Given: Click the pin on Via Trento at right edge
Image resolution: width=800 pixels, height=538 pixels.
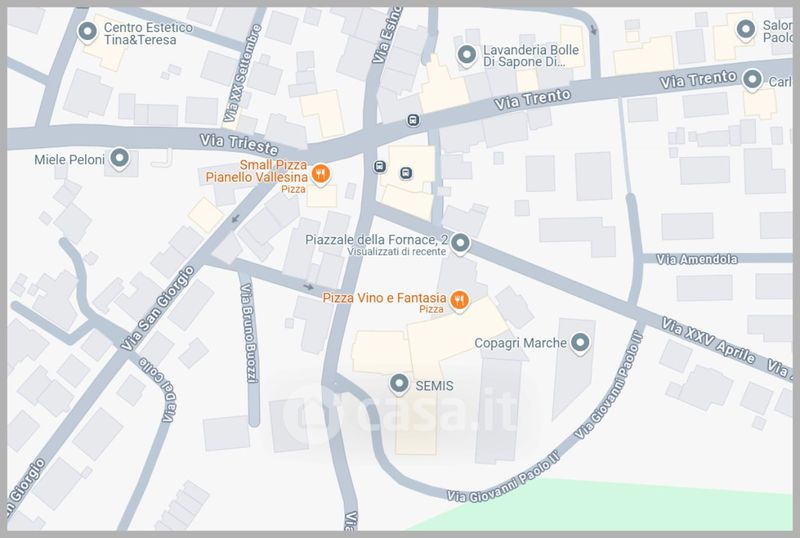Looking at the screenshot, I should point(752,80).
